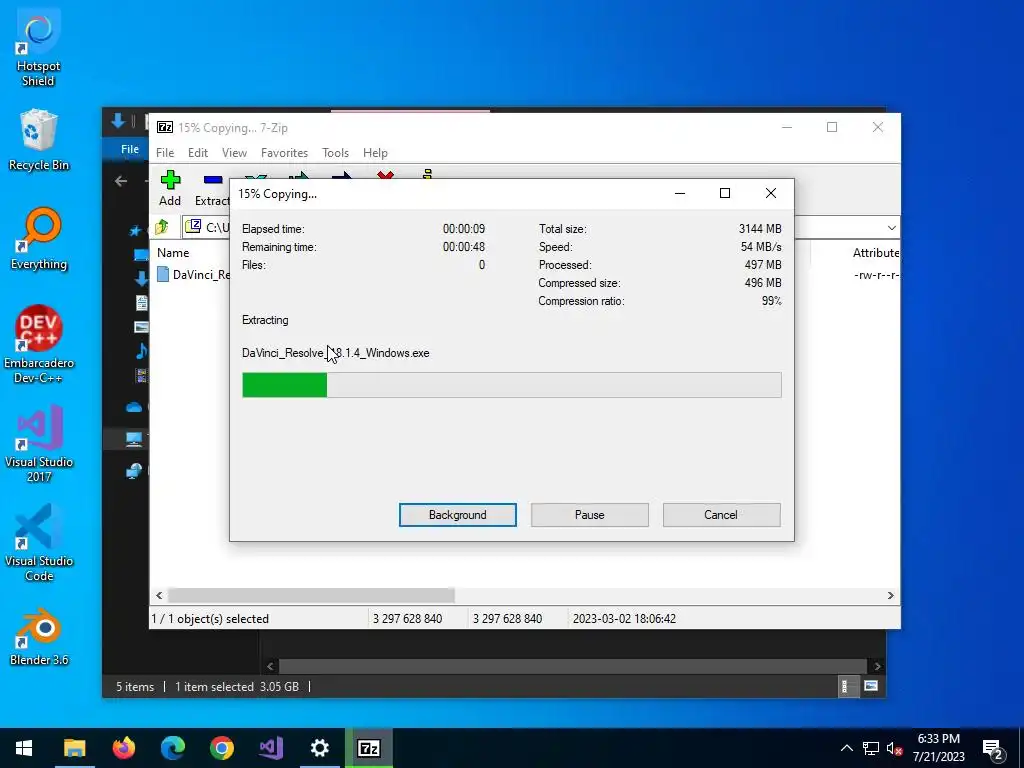Click the Embarcadero Dev-C++ desktop icon
Screen dimensions: 1024x768
tap(39, 345)
